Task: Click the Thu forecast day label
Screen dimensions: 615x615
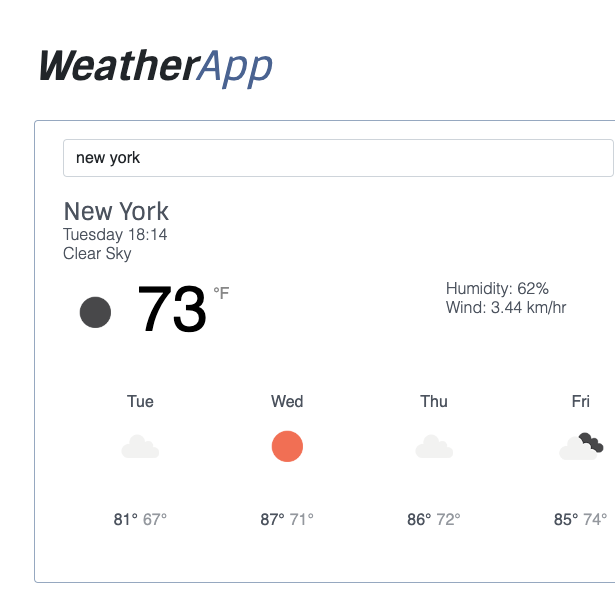Action: (434, 401)
